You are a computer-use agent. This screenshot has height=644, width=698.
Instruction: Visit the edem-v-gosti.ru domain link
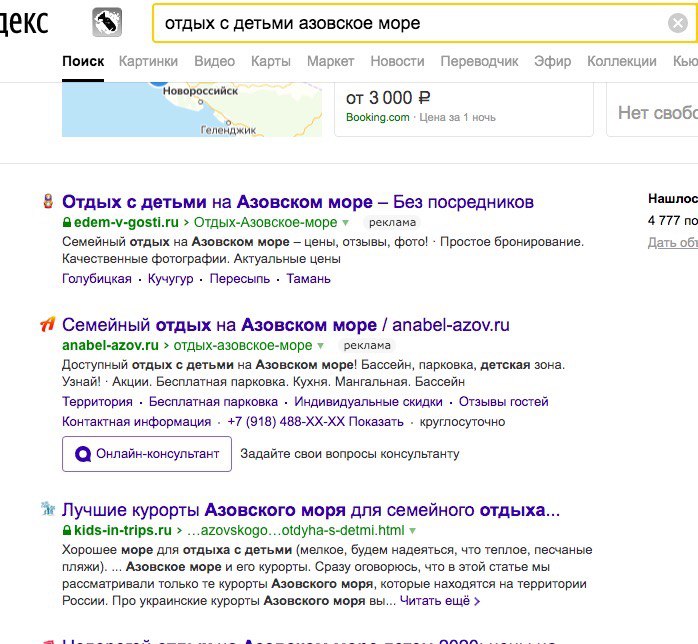[126, 222]
